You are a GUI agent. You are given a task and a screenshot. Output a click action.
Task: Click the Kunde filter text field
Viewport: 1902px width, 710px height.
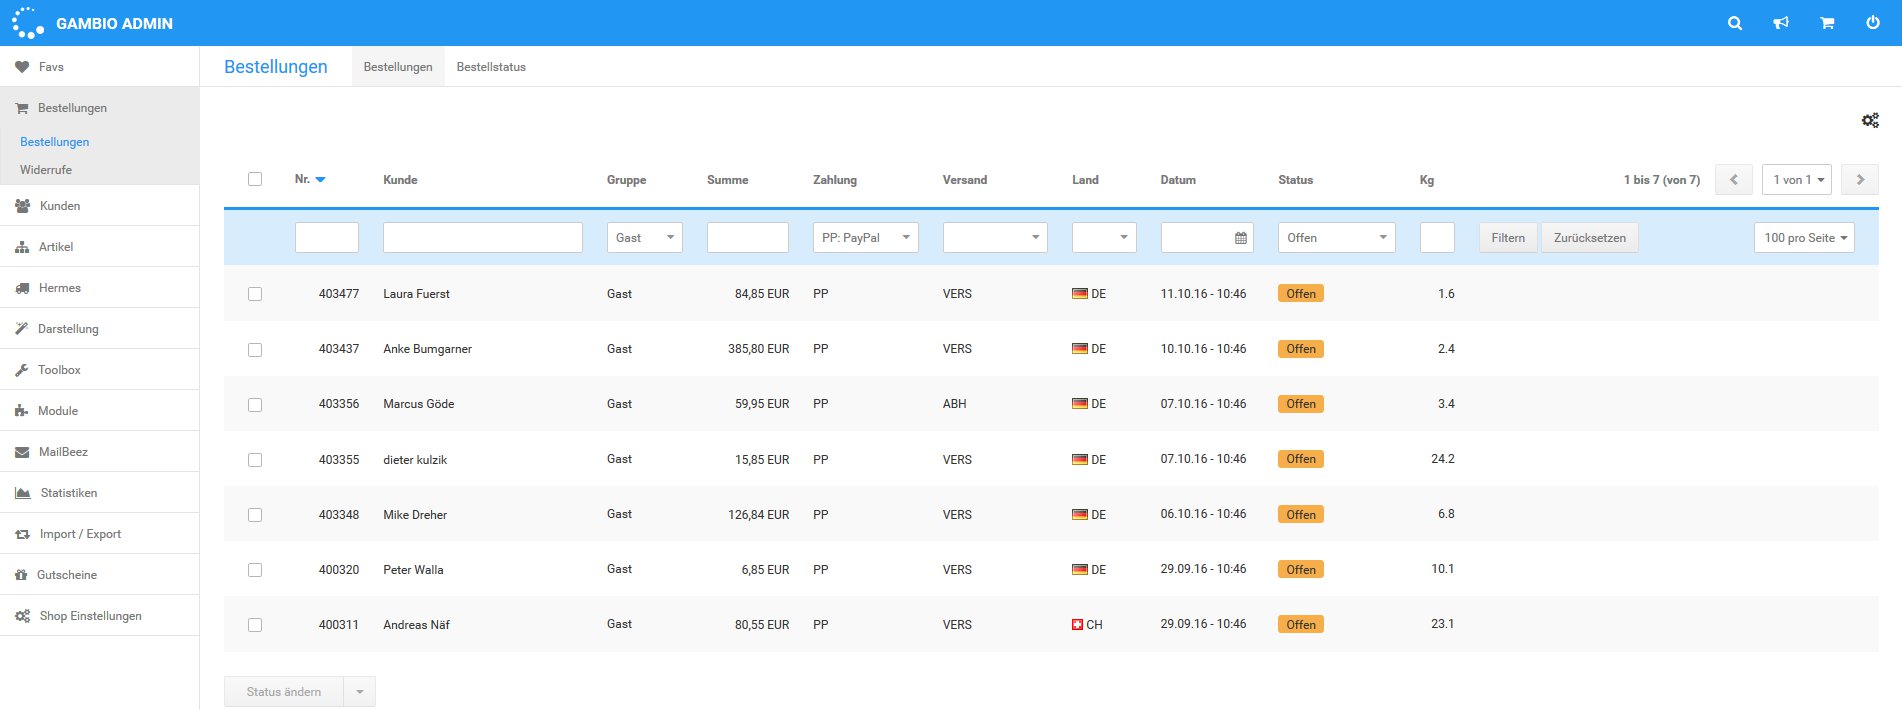482,238
